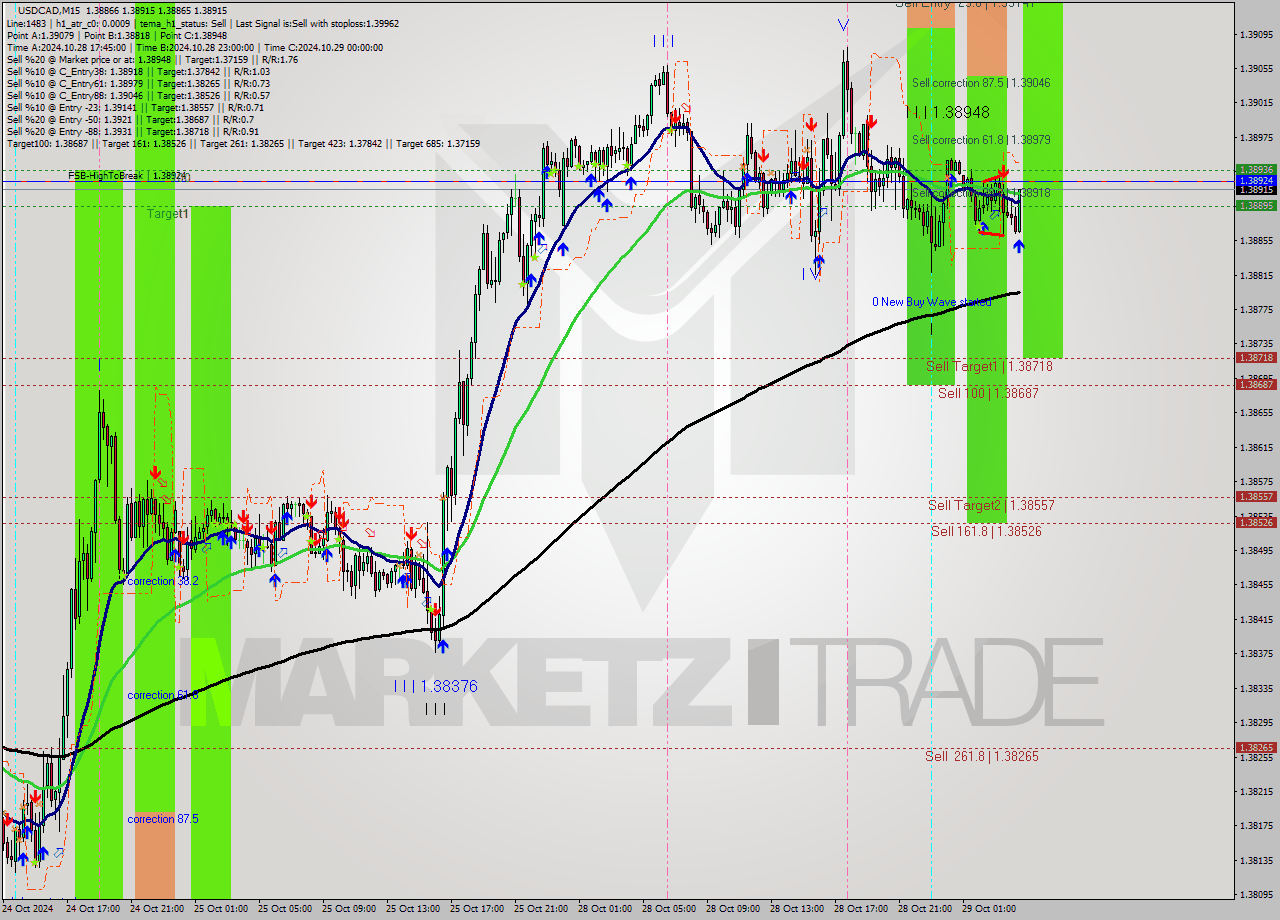Click the '0 New Buy Wave started' text
Viewport: 1280px width, 920px height.
[x=932, y=302]
